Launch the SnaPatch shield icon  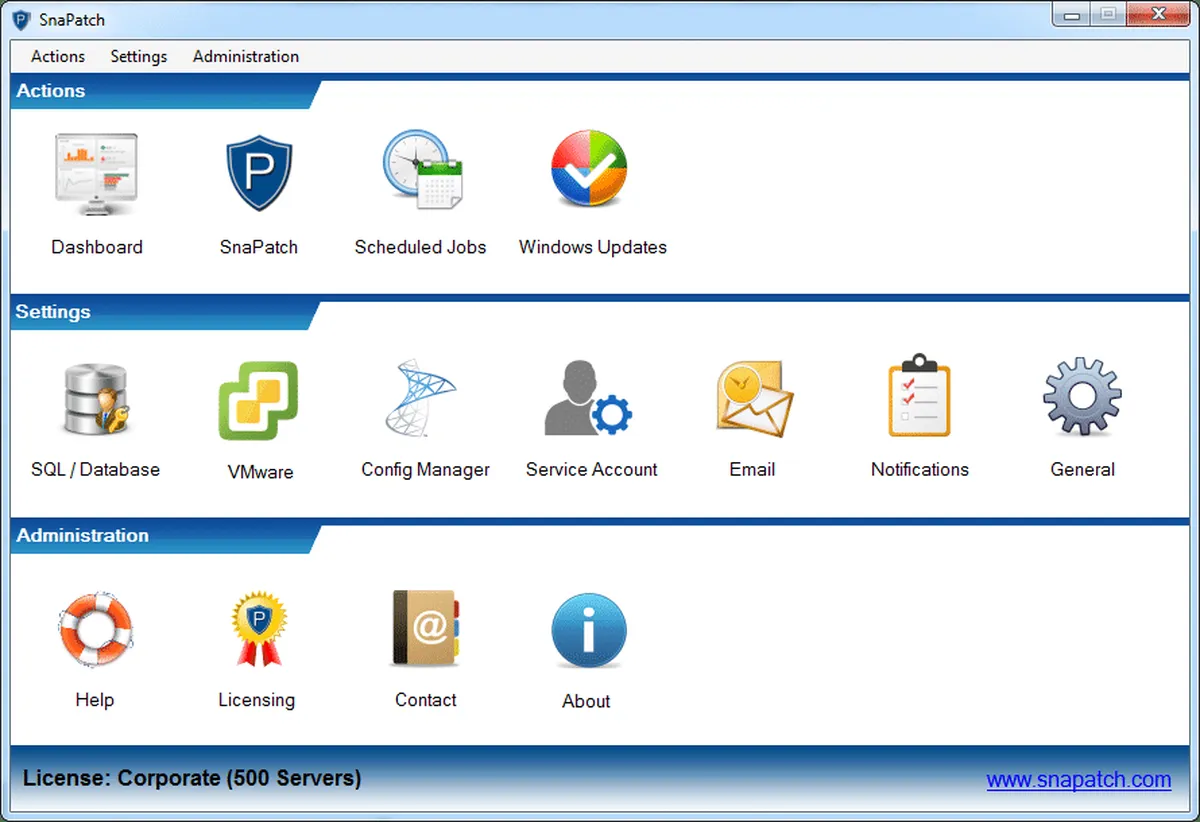pos(258,175)
